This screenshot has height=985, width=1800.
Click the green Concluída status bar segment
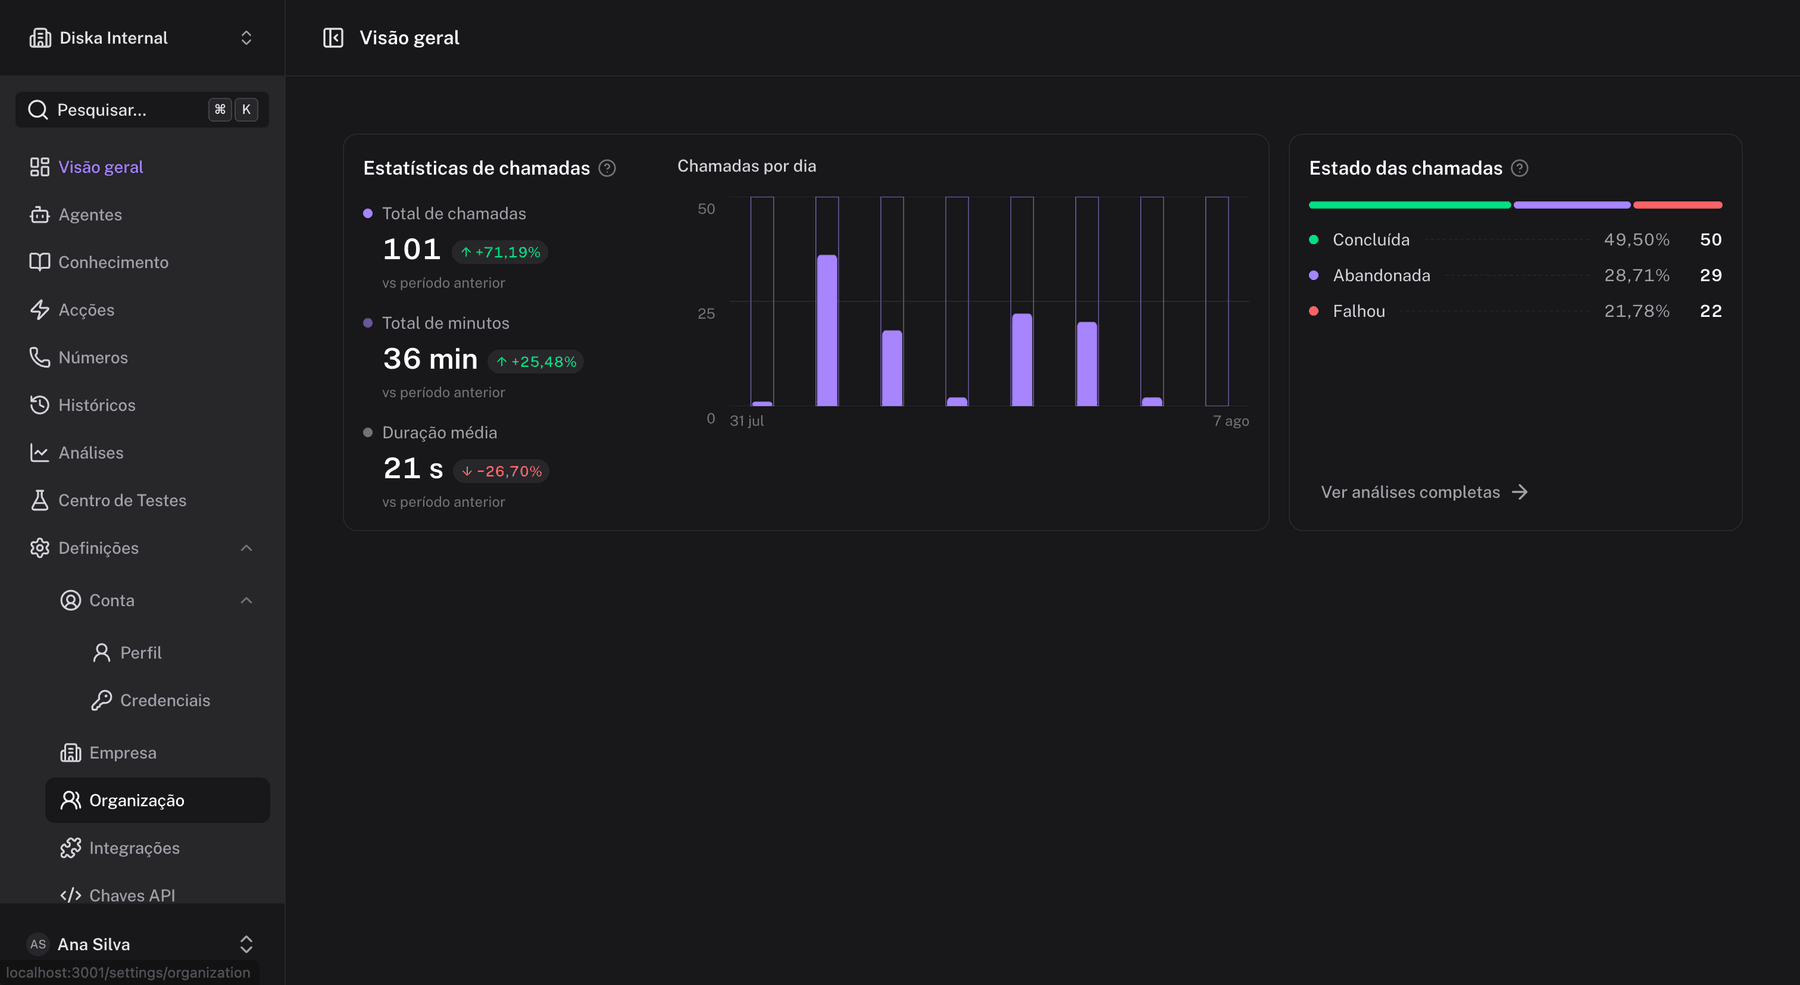(x=1410, y=205)
